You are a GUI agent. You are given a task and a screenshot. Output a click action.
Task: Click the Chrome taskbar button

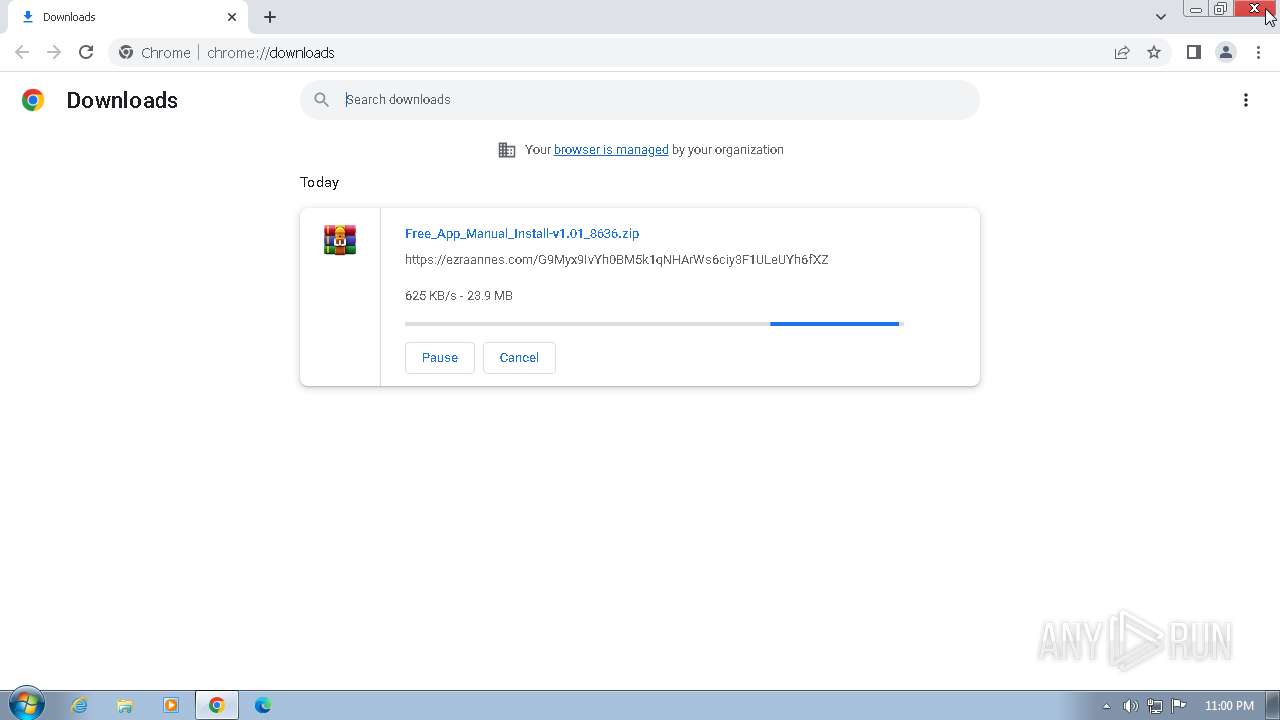[x=217, y=705]
